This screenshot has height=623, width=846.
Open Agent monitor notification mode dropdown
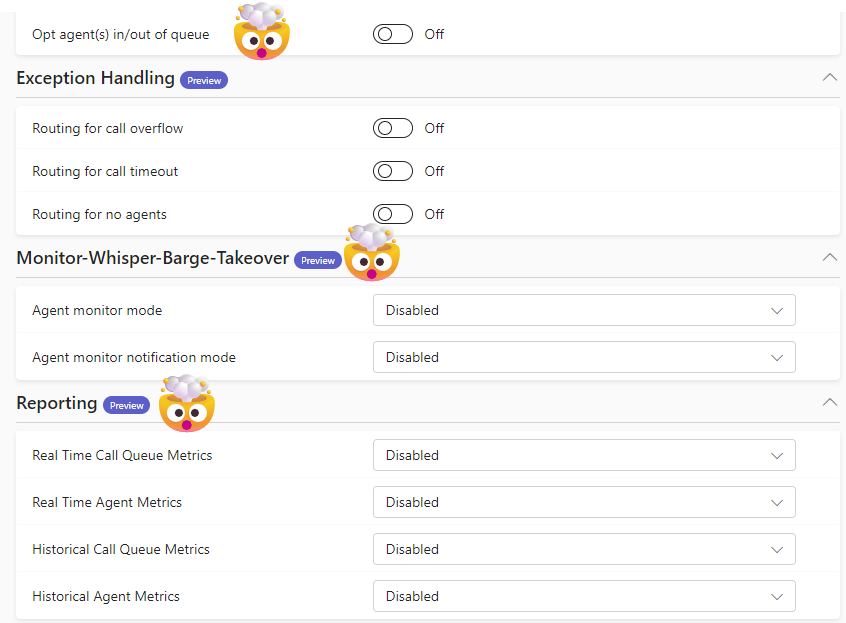[x=584, y=357]
